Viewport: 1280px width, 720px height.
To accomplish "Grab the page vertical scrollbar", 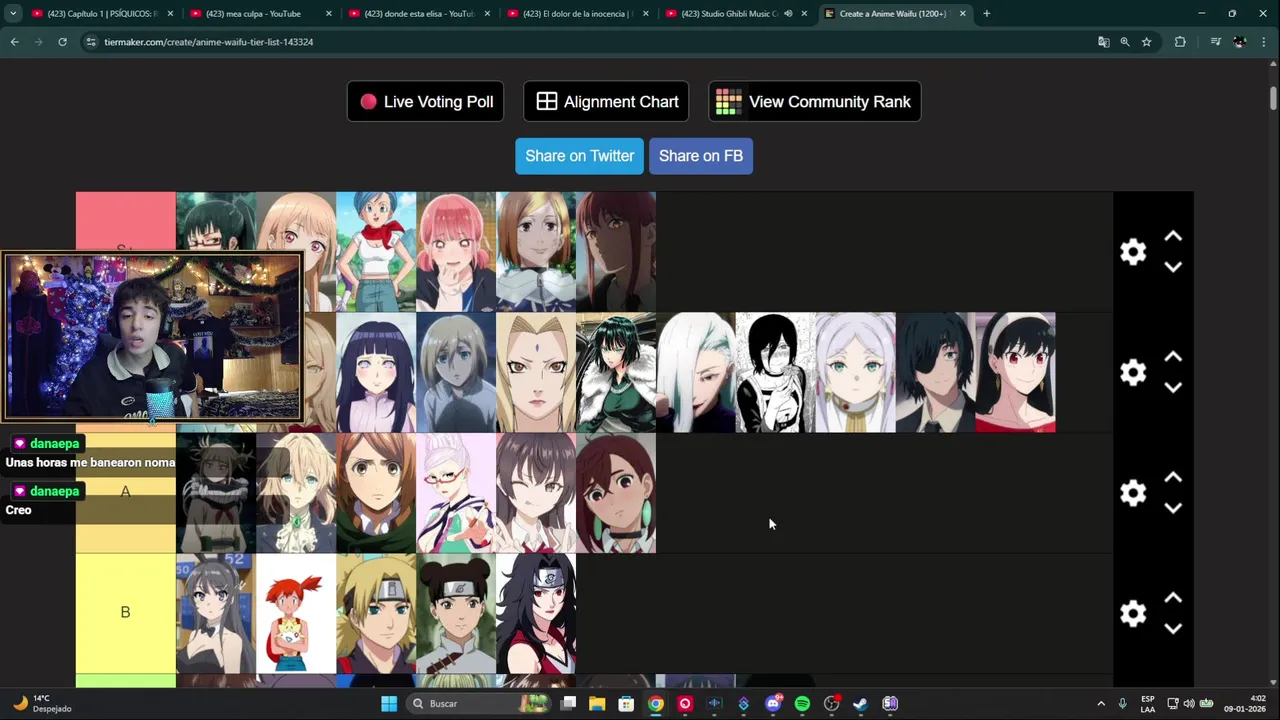I will [x=1273, y=100].
